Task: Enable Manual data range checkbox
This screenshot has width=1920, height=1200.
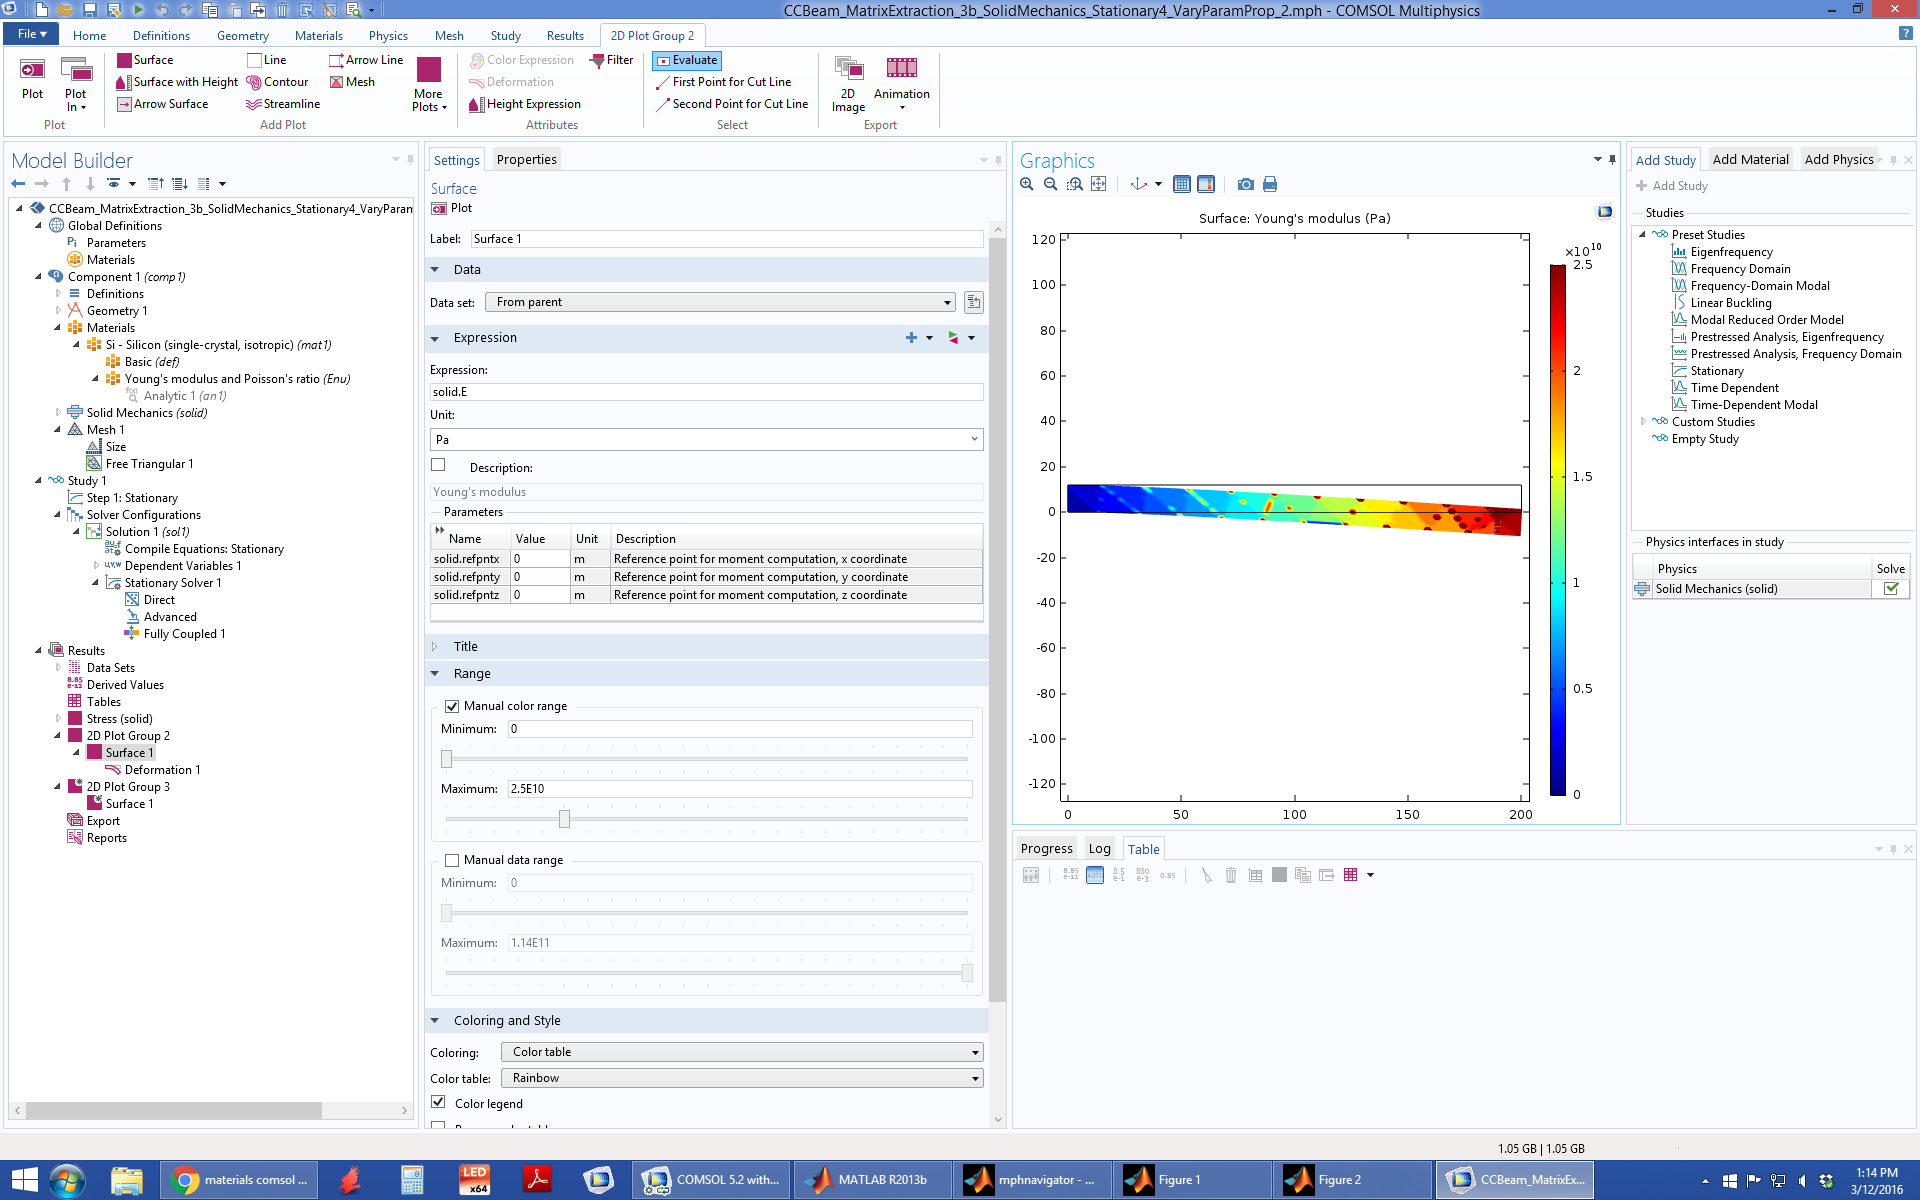Action: click(x=452, y=860)
